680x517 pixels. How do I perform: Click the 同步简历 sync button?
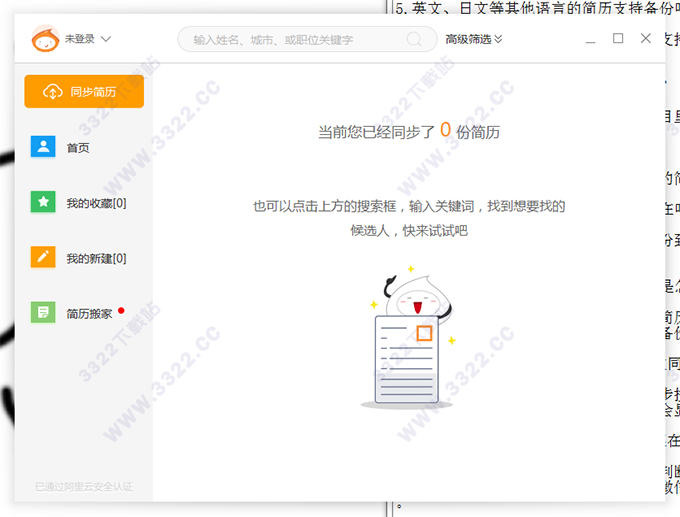click(84, 92)
